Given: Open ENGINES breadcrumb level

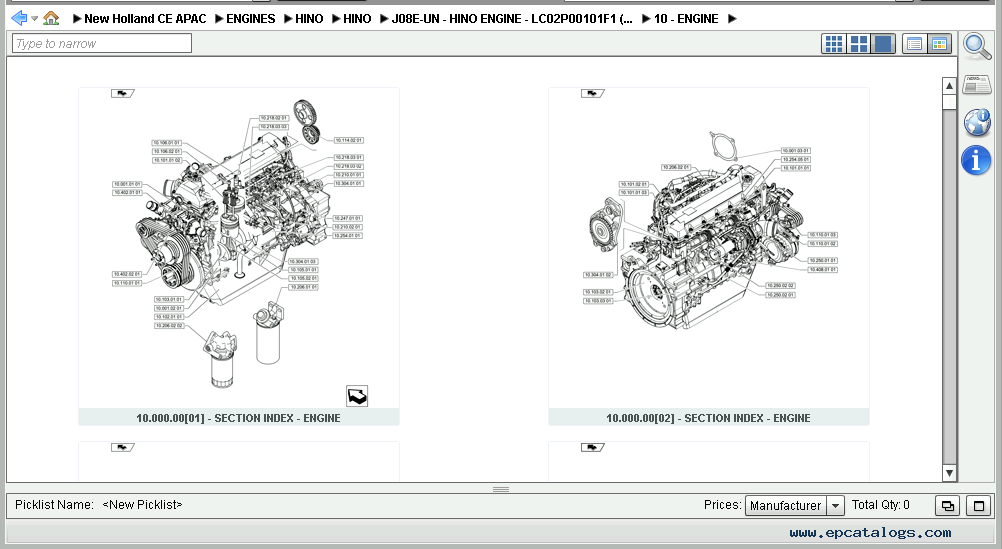Looking at the screenshot, I should [250, 19].
